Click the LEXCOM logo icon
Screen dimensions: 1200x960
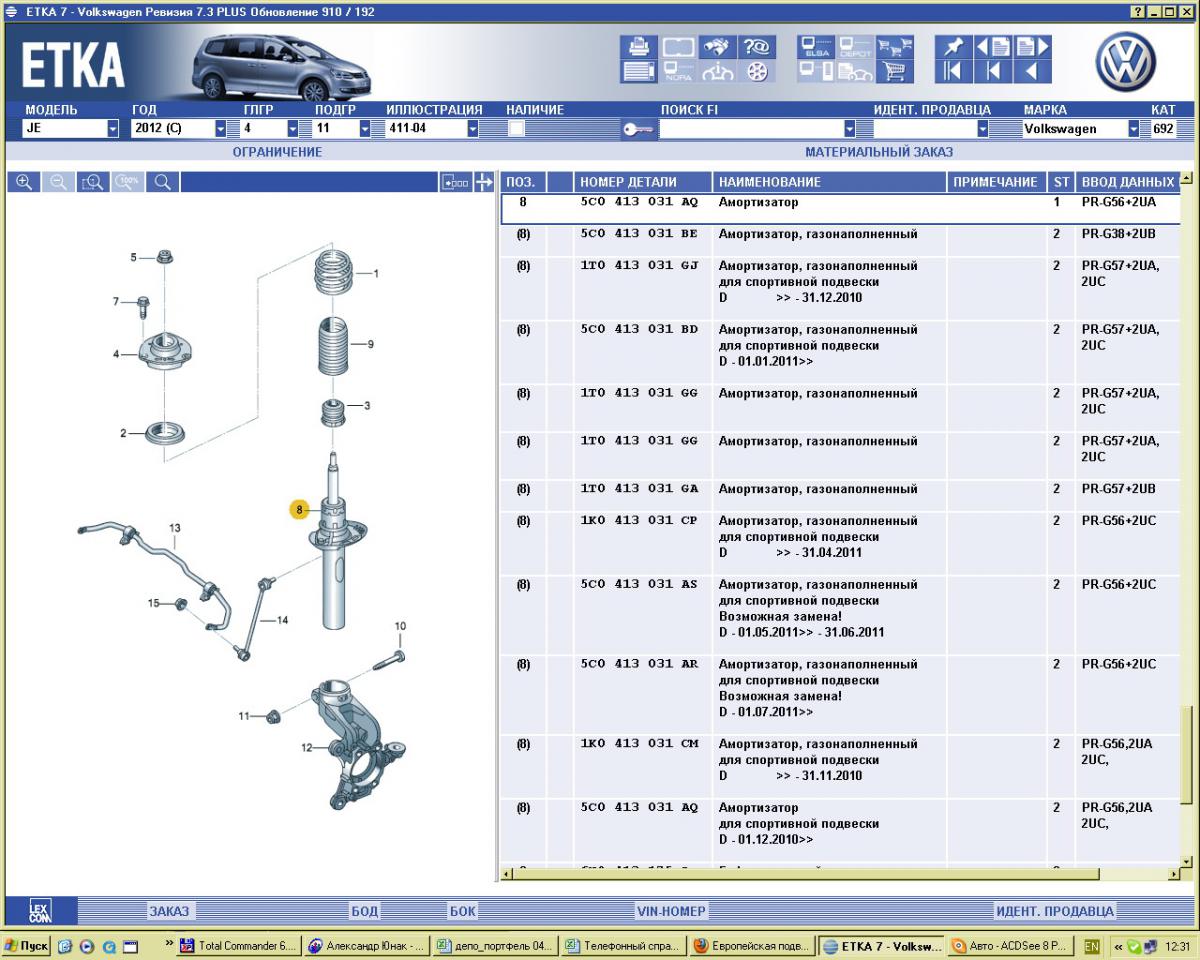point(39,911)
